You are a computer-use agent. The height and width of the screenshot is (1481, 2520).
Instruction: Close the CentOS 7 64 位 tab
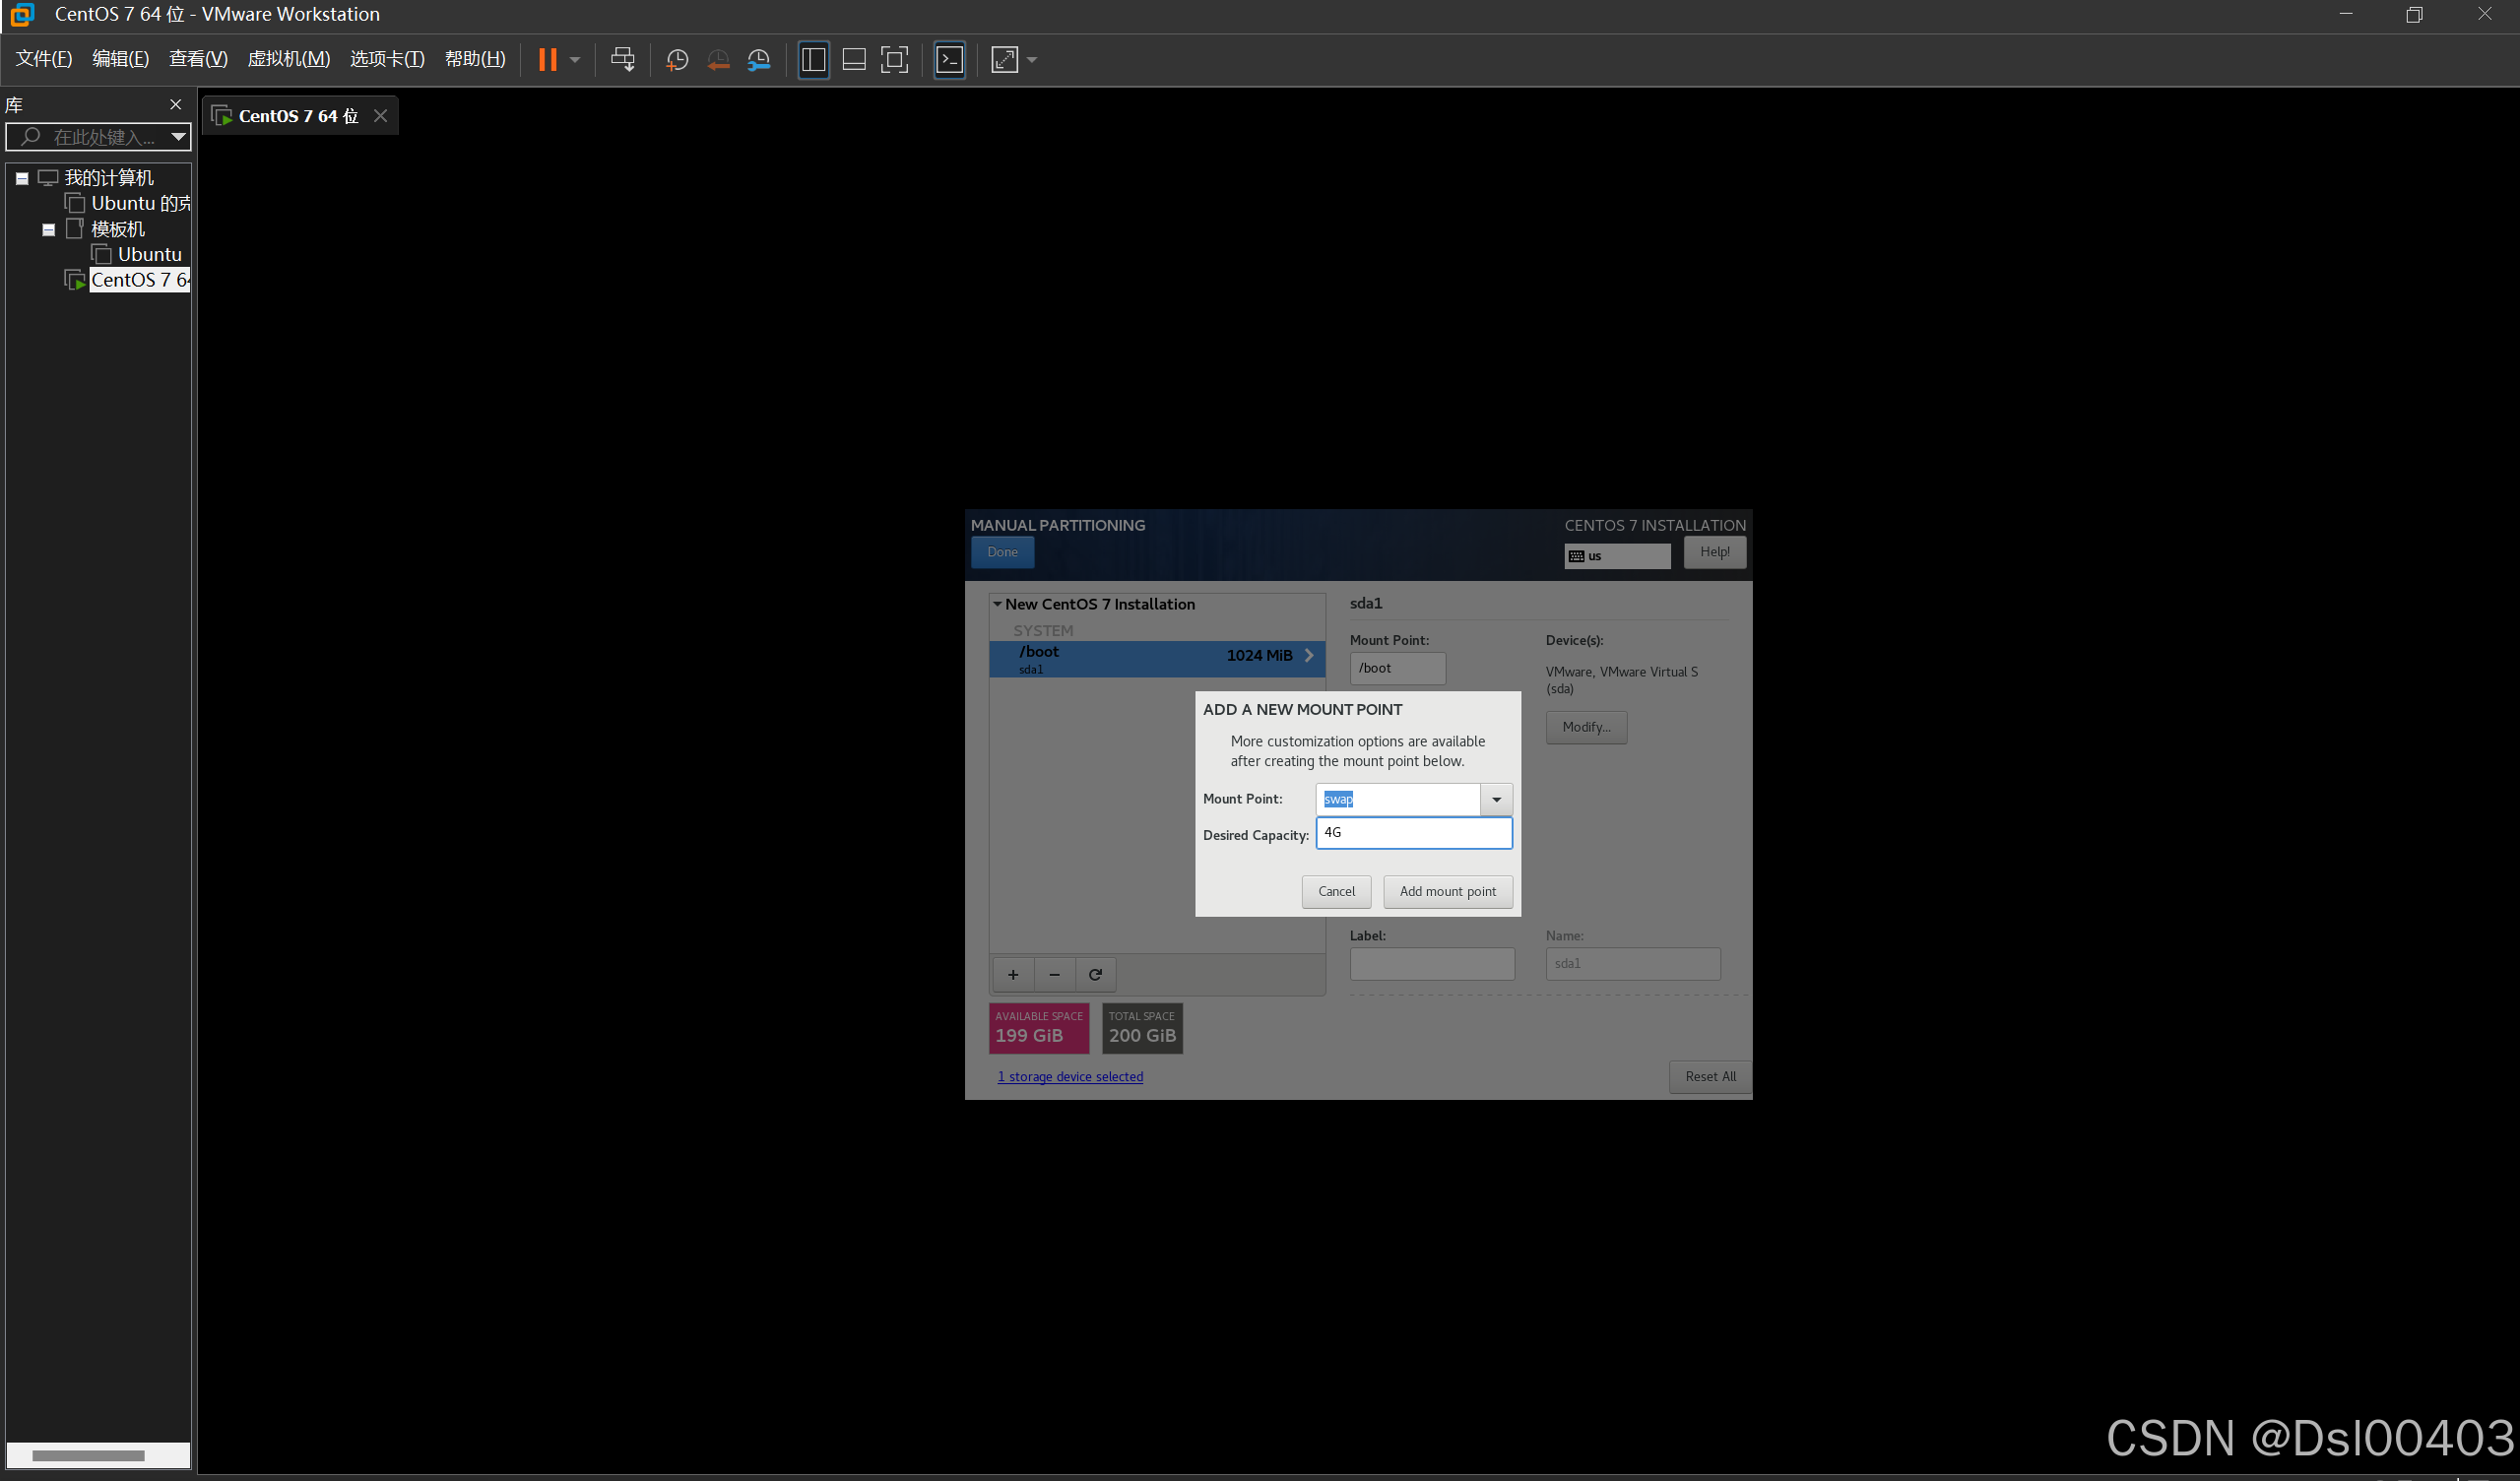point(380,116)
